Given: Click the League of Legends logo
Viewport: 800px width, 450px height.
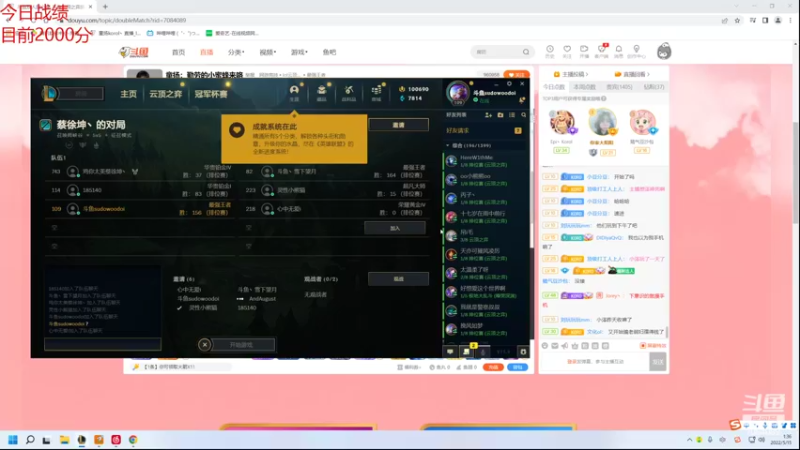Looking at the screenshot, I should pos(49,94).
